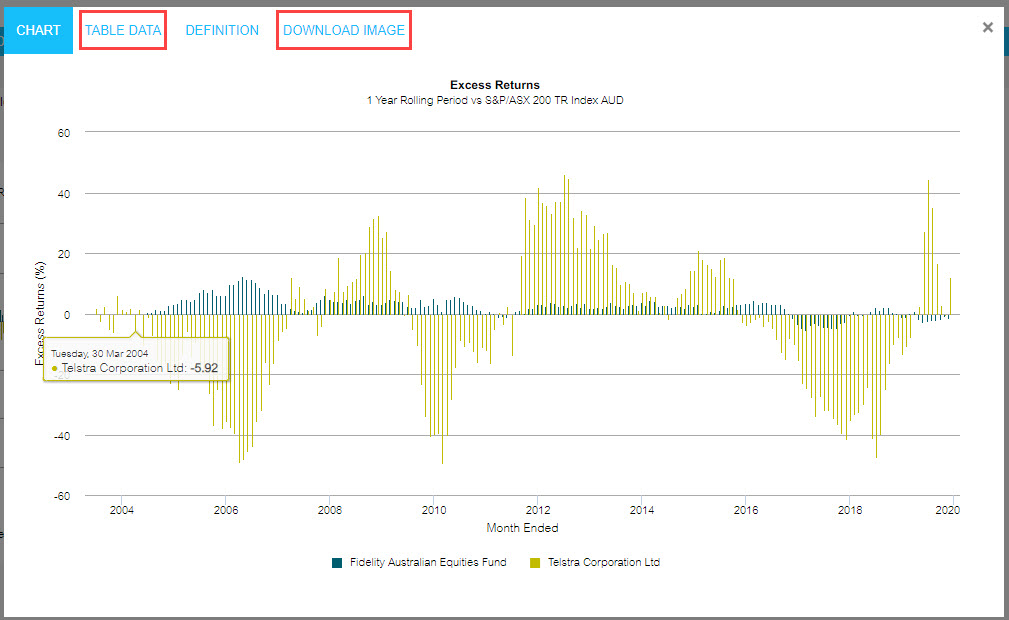Click the teal Fidelity legend swatch
This screenshot has height=620, width=1009.
tap(337, 562)
